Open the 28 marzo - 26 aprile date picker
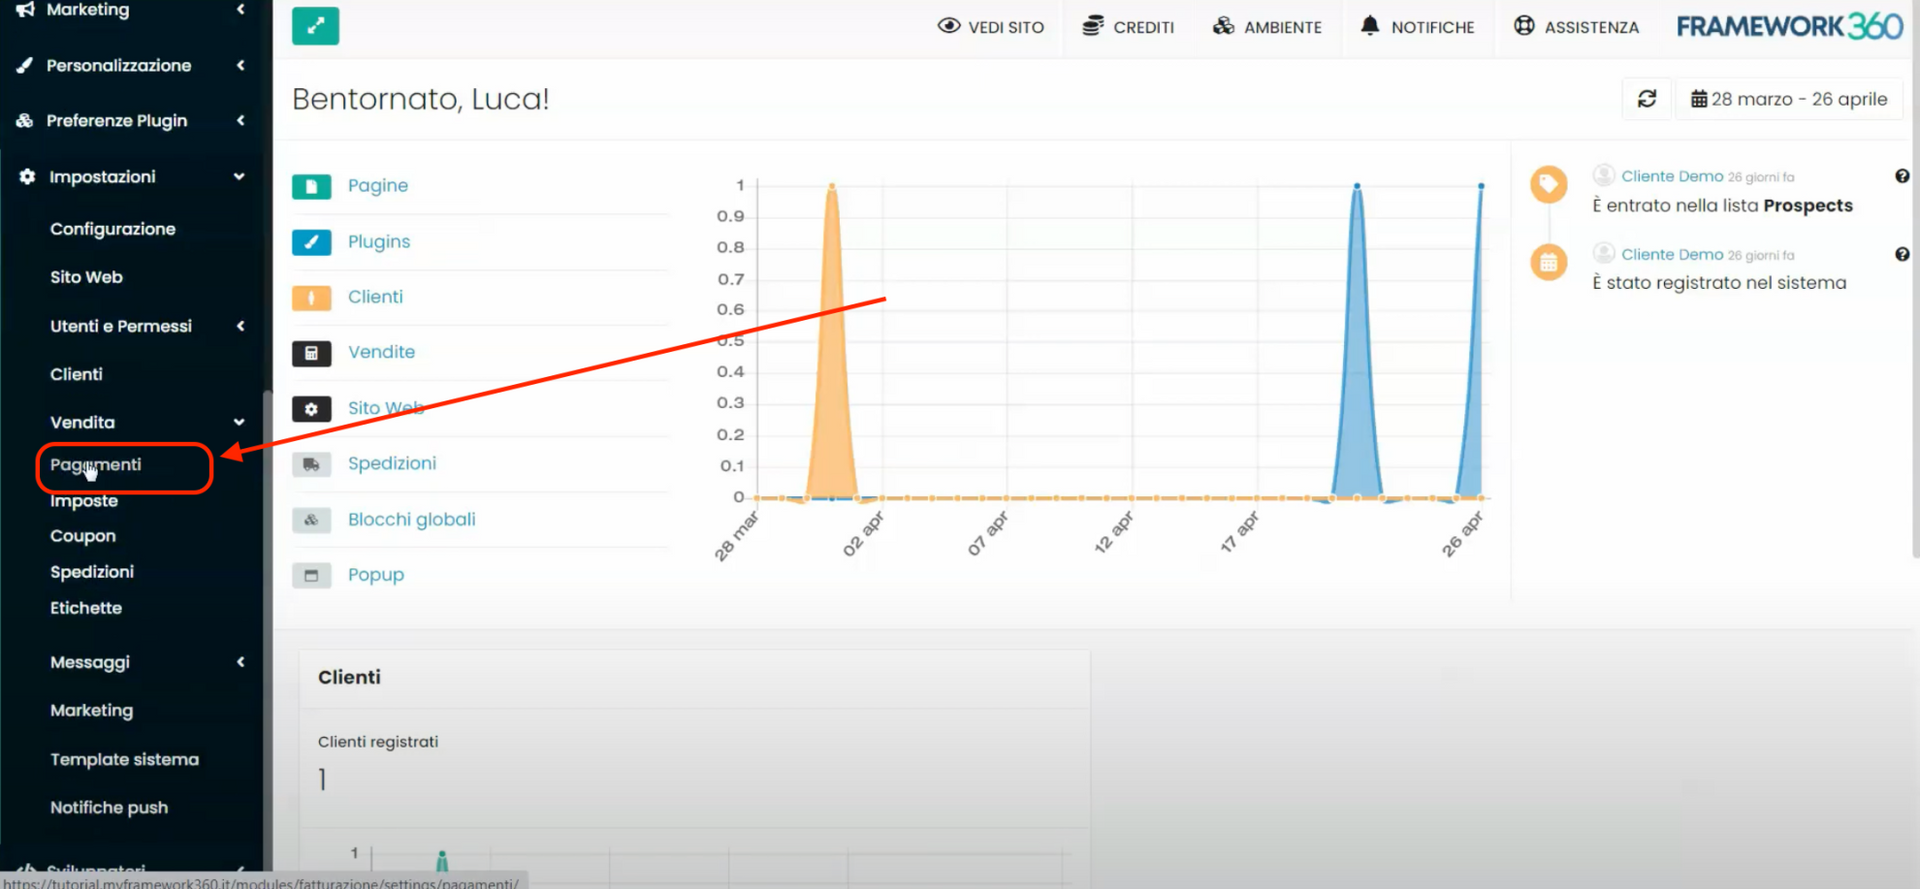The width and height of the screenshot is (1920, 889). (1789, 99)
